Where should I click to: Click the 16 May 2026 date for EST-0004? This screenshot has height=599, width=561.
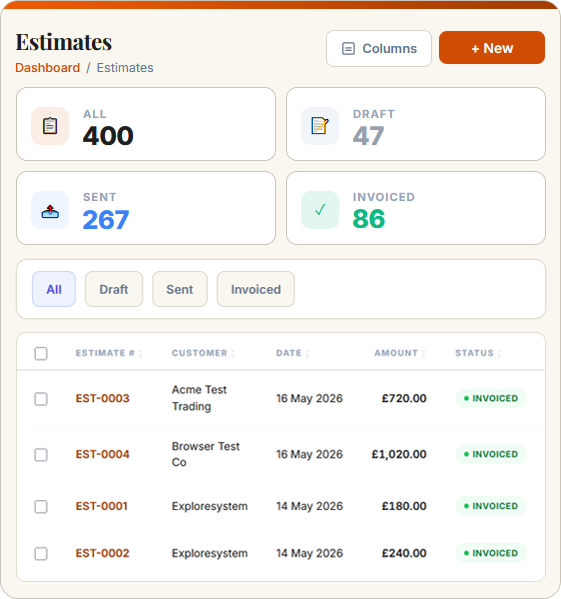(310, 454)
